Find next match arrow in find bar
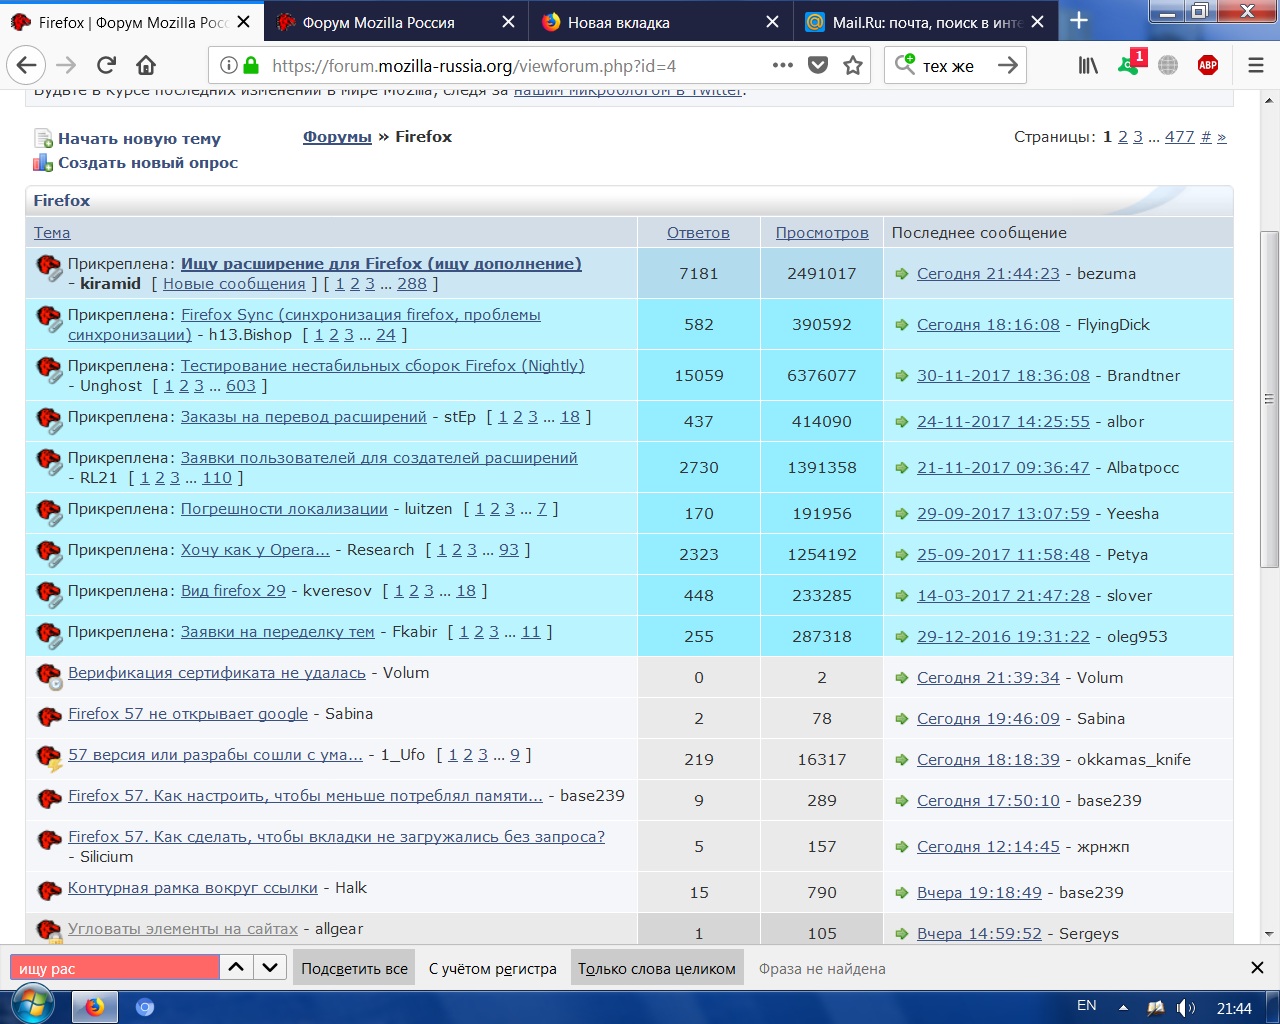 tap(270, 968)
